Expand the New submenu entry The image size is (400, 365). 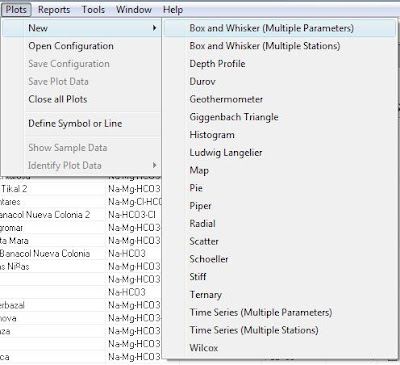coord(81,28)
